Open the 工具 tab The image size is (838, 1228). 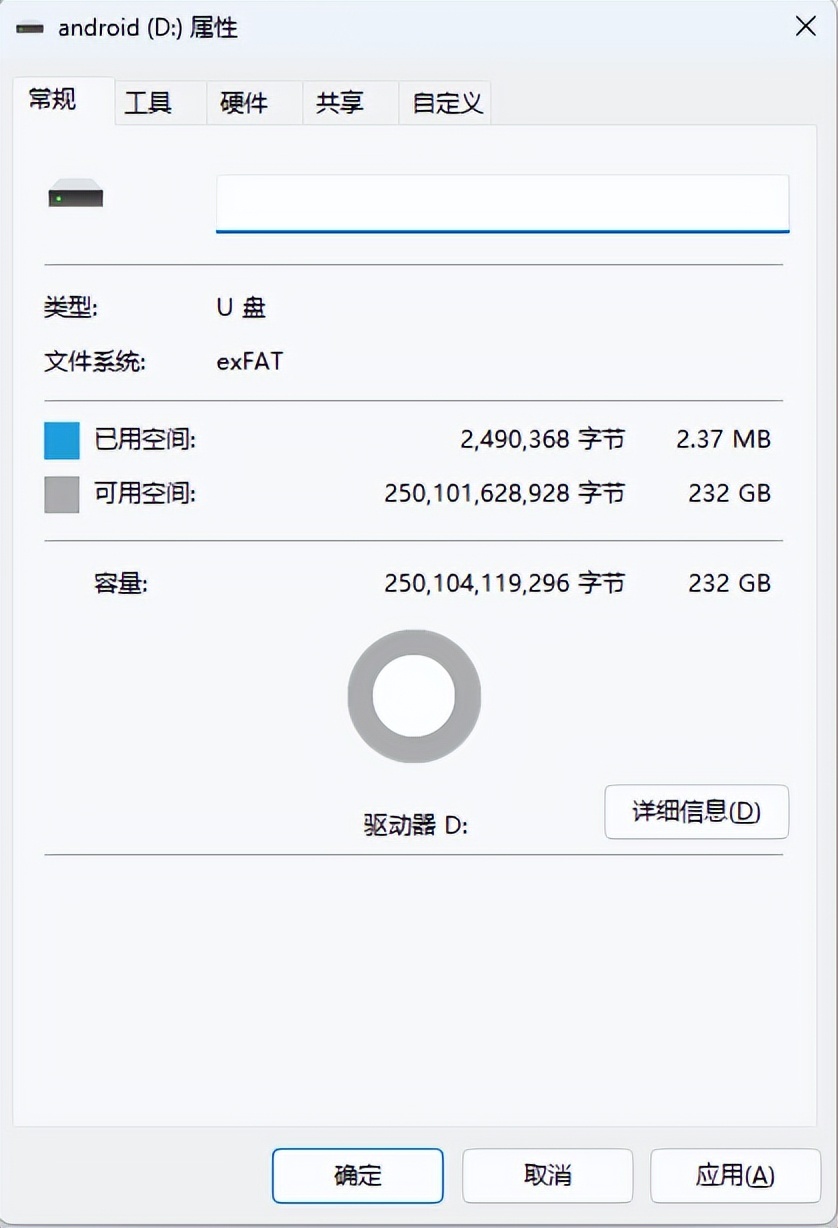(148, 103)
